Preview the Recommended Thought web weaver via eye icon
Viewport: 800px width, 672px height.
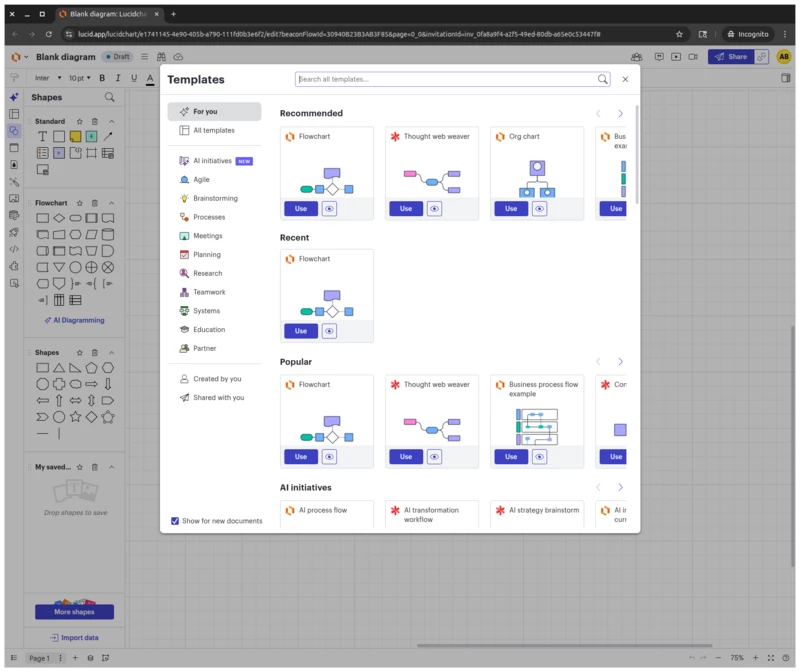pos(434,209)
